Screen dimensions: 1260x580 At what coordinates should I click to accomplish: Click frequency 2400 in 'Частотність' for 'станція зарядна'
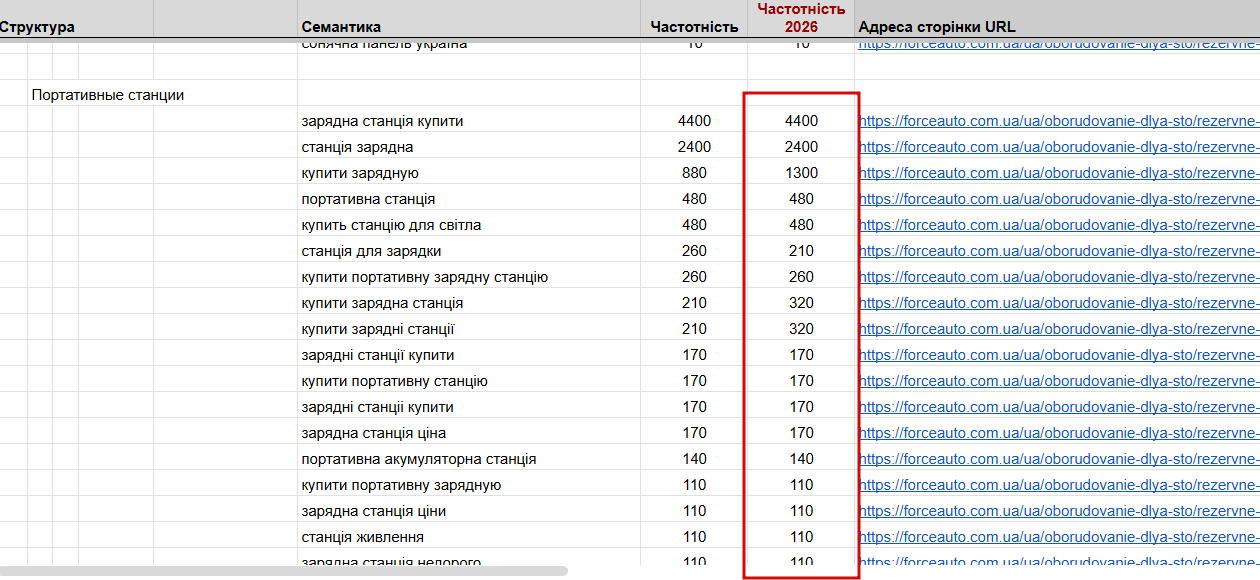[x=694, y=147]
